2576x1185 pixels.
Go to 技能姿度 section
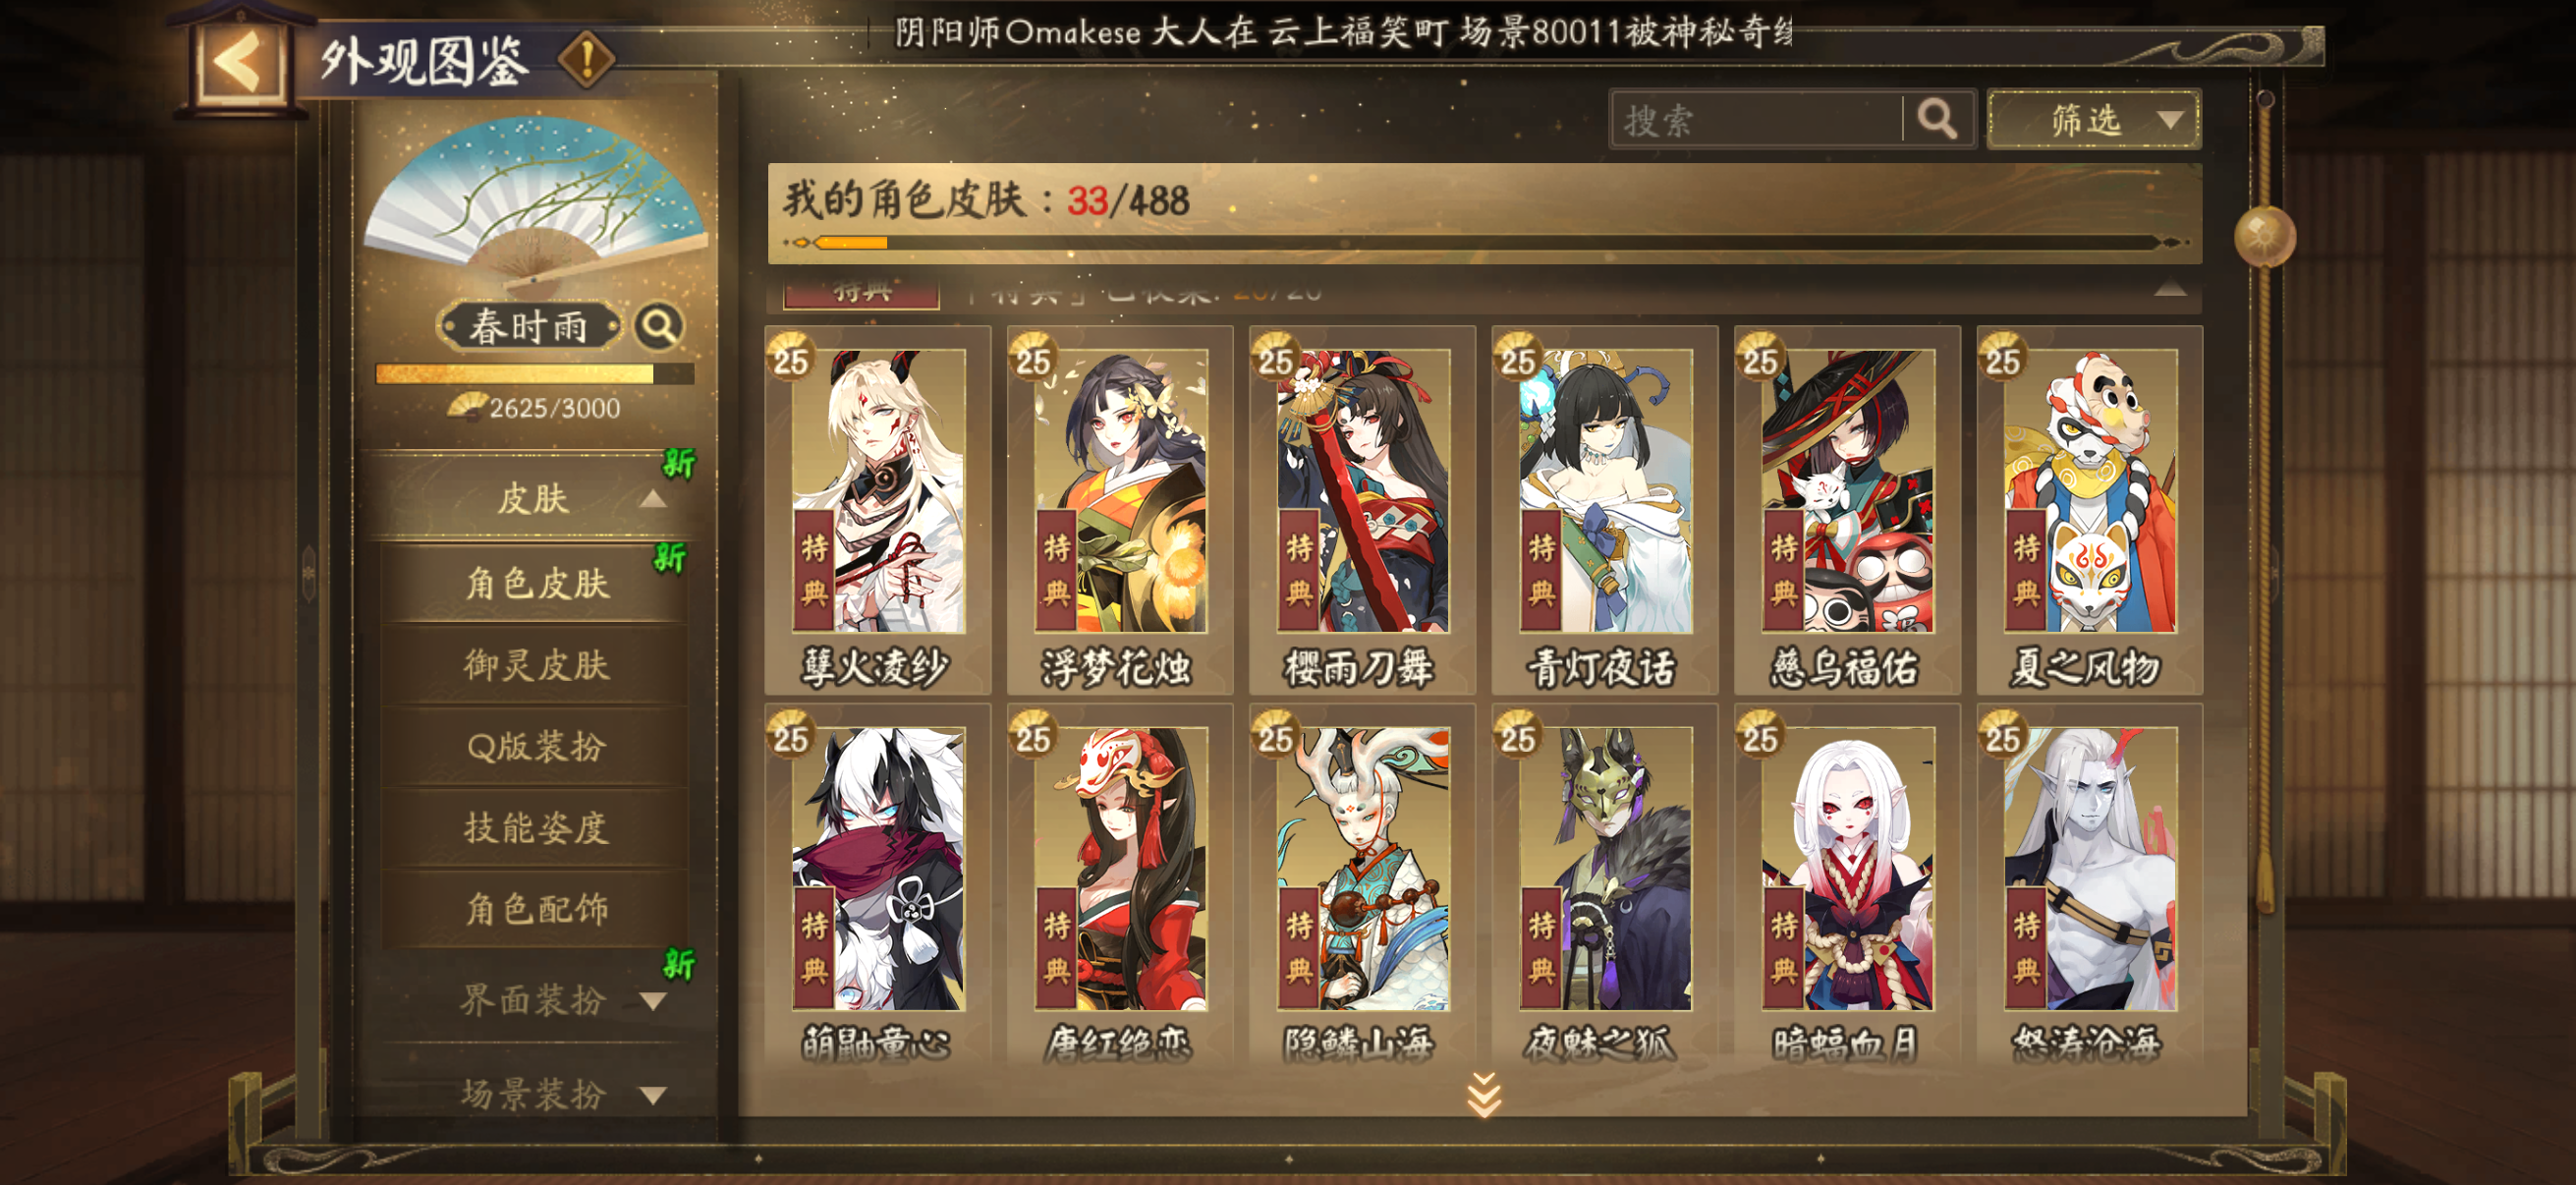[x=536, y=827]
